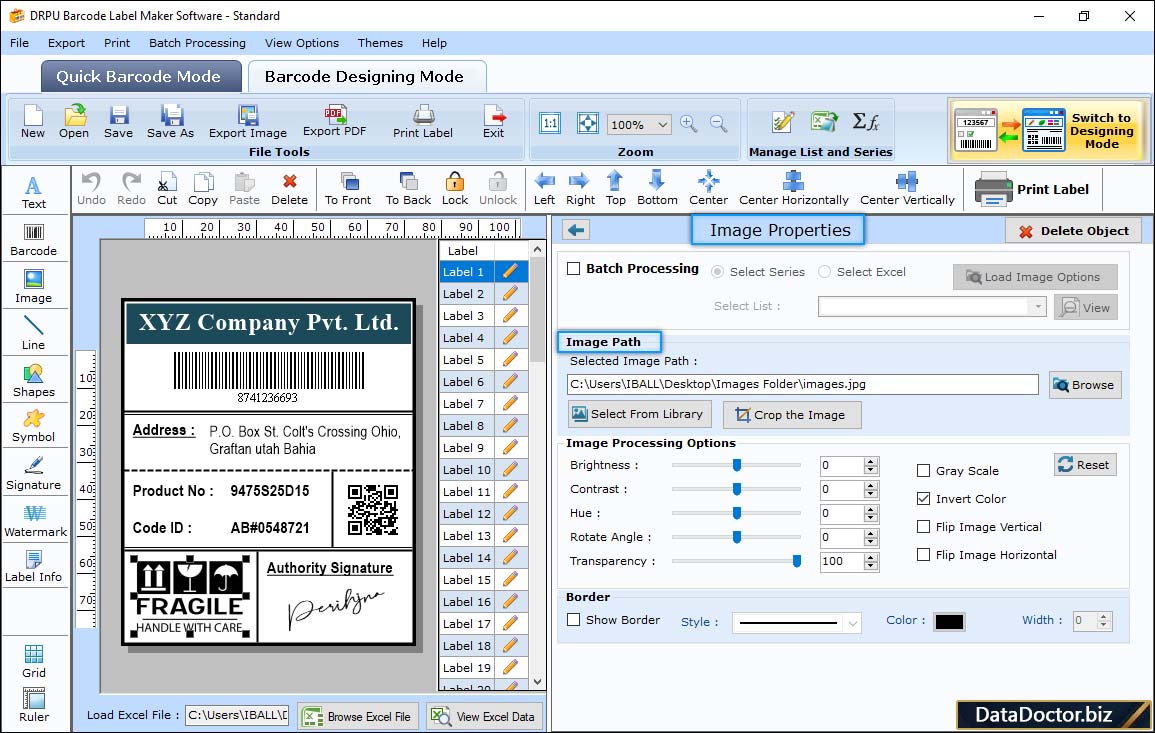Decrease Contrast value with down arrow
The height and width of the screenshot is (733, 1155).
point(871,494)
